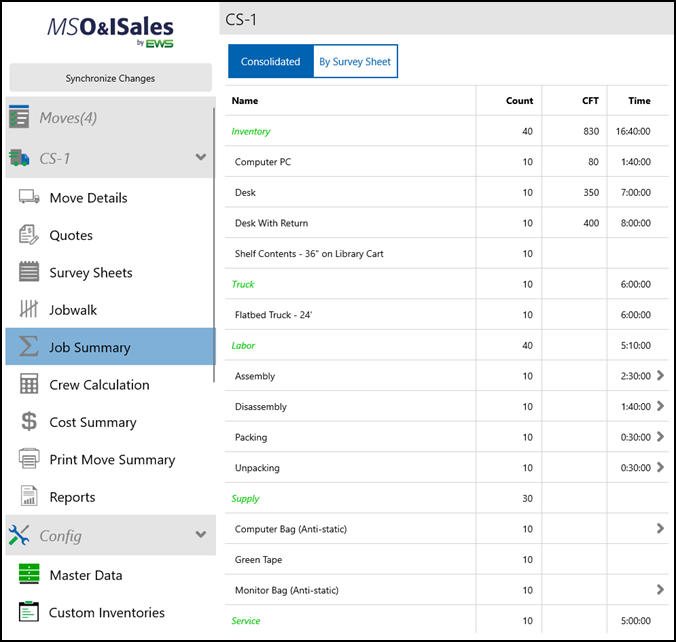Image resolution: width=676 pixels, height=642 pixels.
Task: Click the truck icon beside Move Details
Action: click(x=29, y=198)
